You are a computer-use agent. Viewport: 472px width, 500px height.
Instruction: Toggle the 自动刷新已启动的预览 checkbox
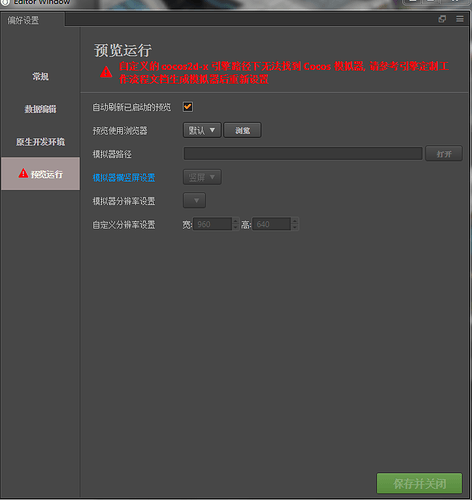click(x=188, y=107)
